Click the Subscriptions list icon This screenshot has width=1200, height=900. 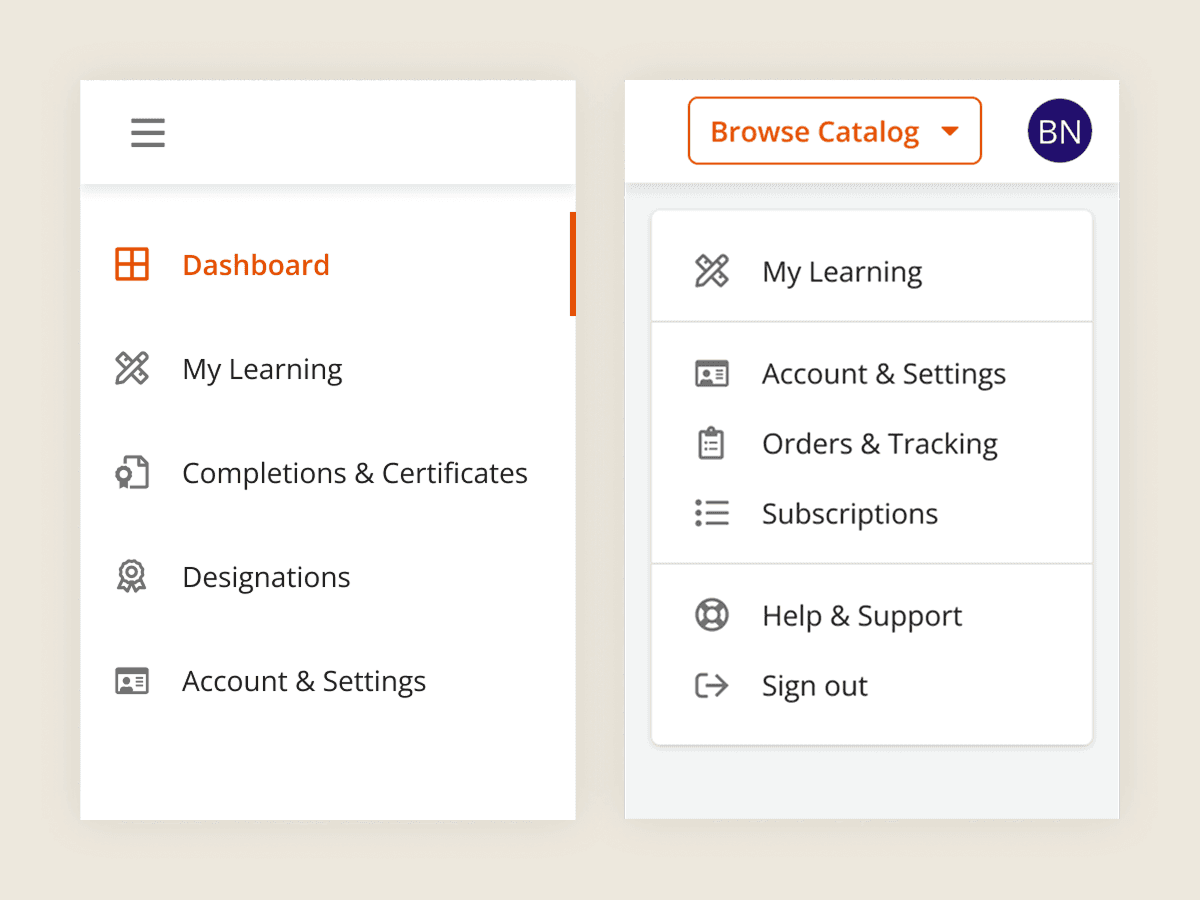pos(712,513)
